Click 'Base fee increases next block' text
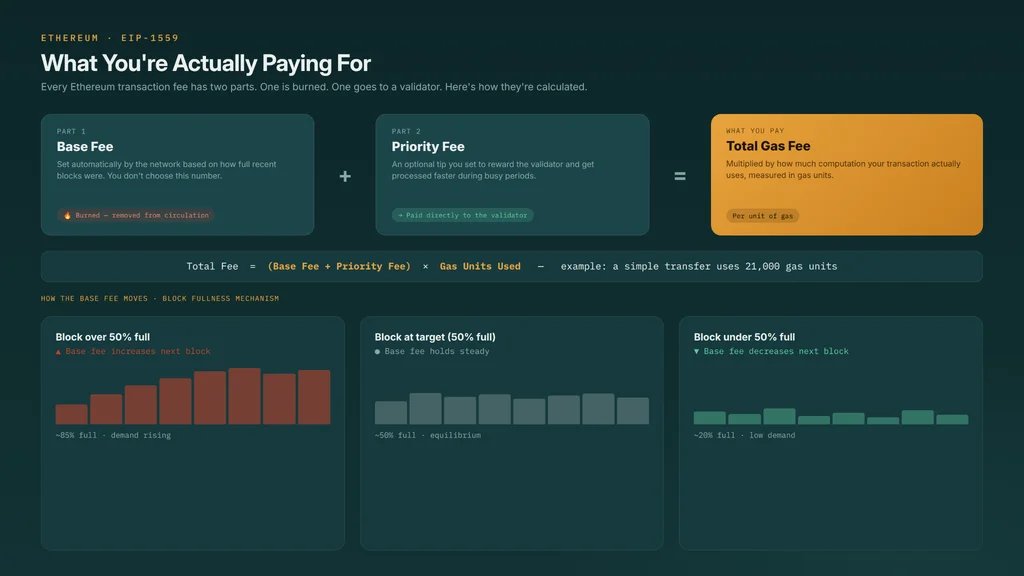 138,351
